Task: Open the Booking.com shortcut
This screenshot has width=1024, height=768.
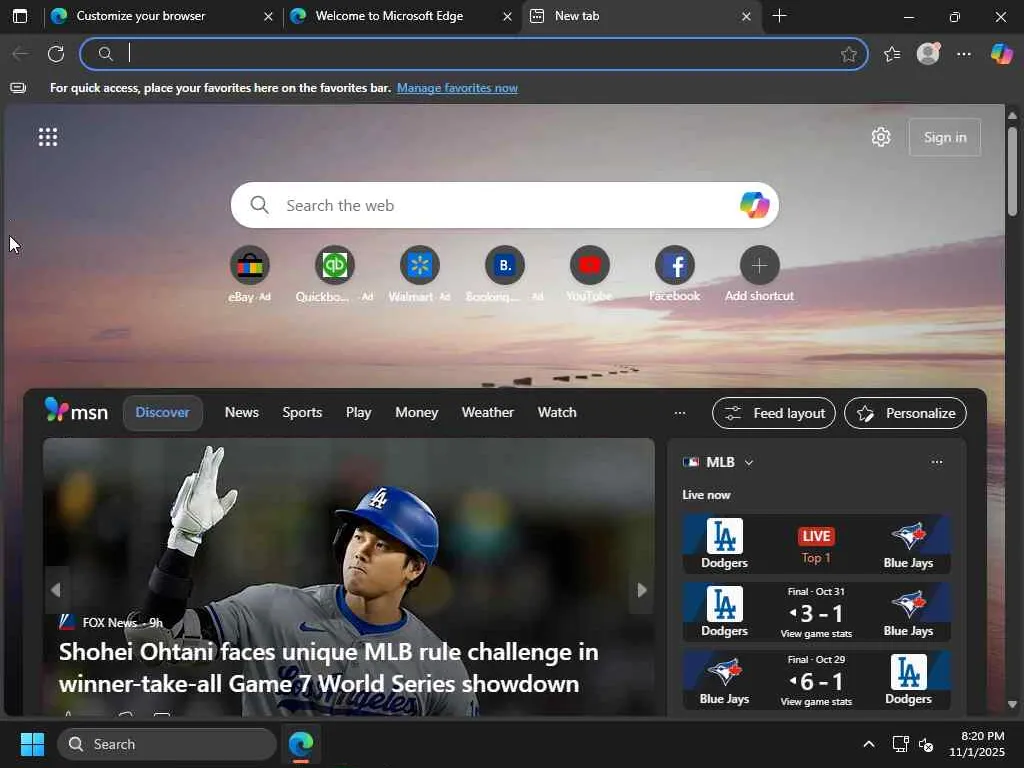Action: coord(504,266)
